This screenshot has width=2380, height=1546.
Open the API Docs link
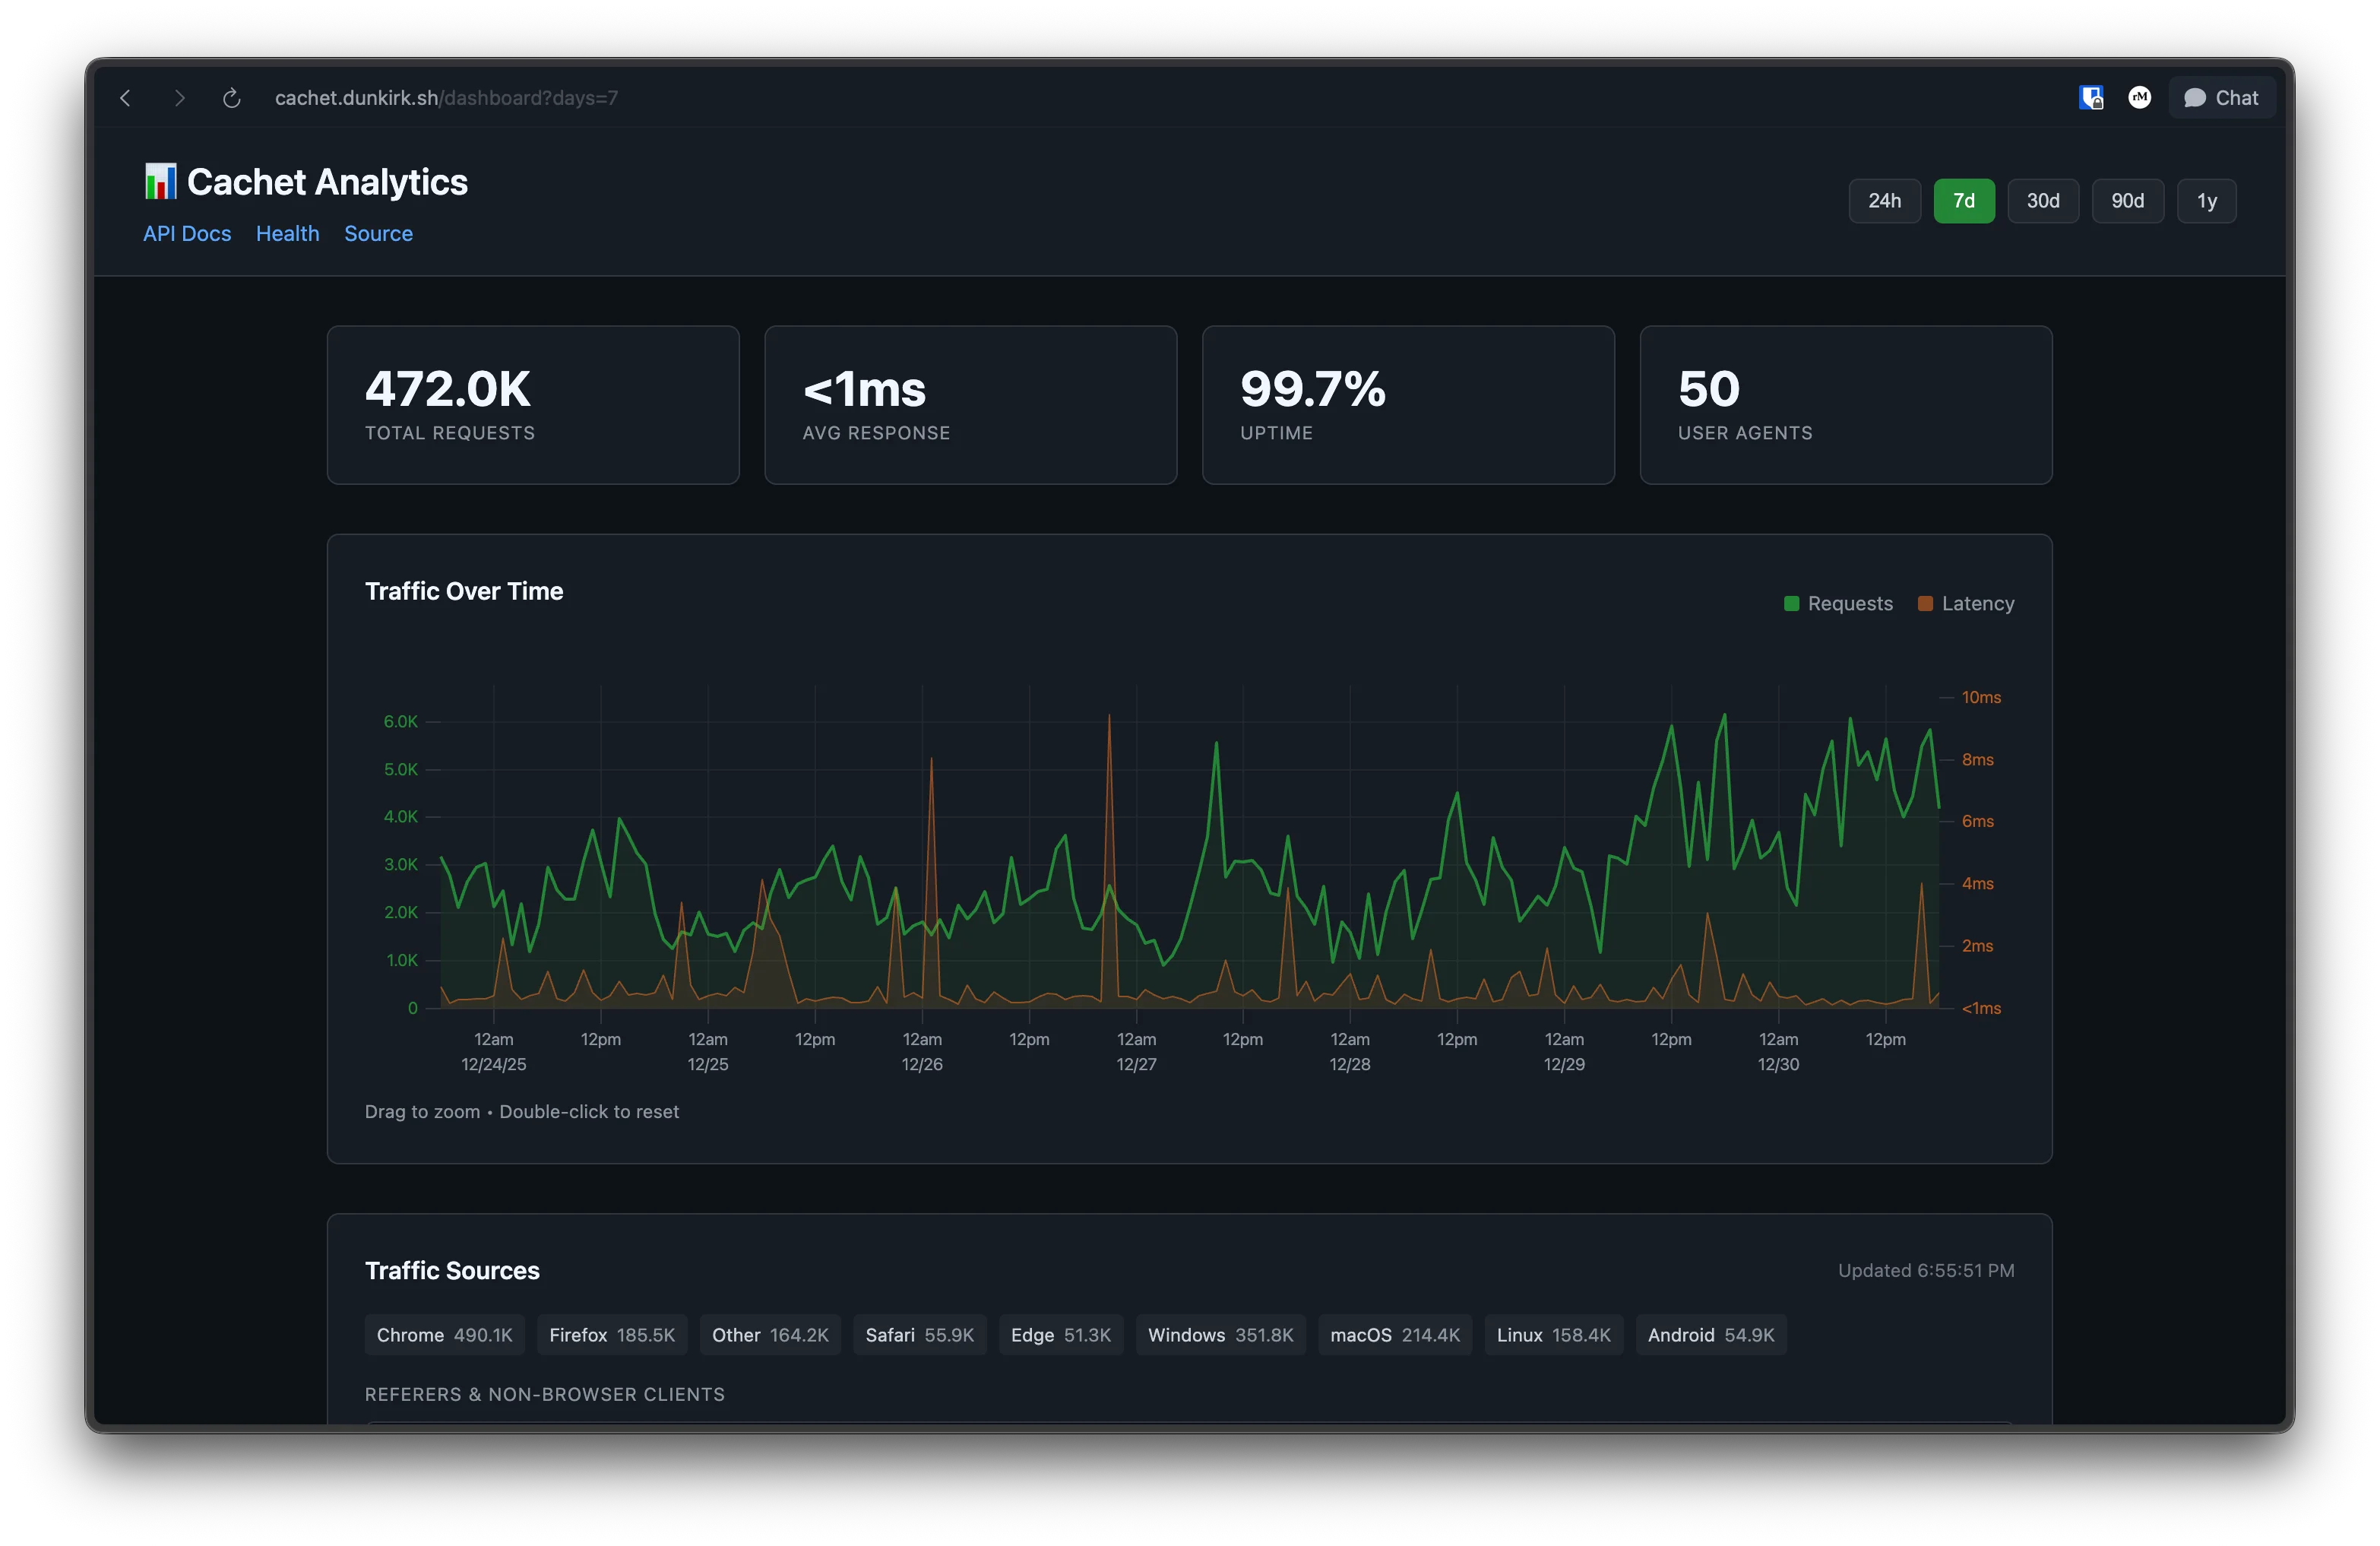click(187, 233)
